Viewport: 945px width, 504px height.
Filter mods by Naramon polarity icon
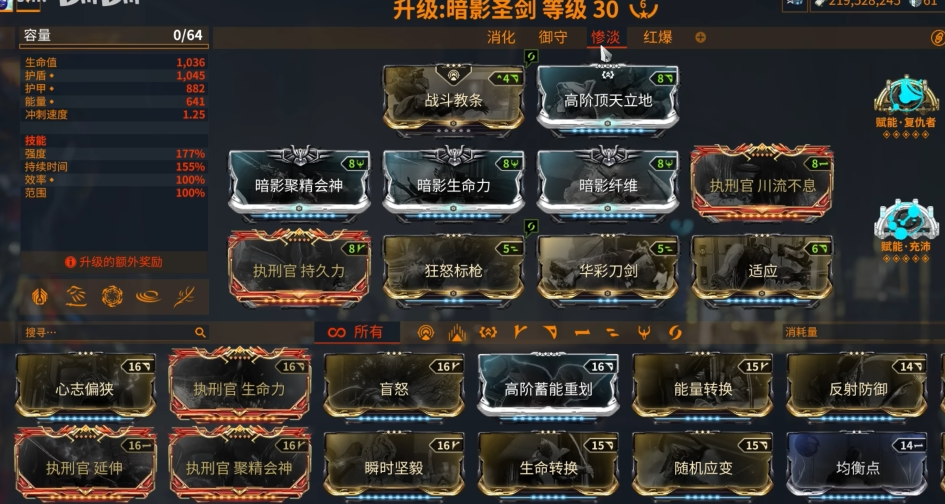point(582,332)
